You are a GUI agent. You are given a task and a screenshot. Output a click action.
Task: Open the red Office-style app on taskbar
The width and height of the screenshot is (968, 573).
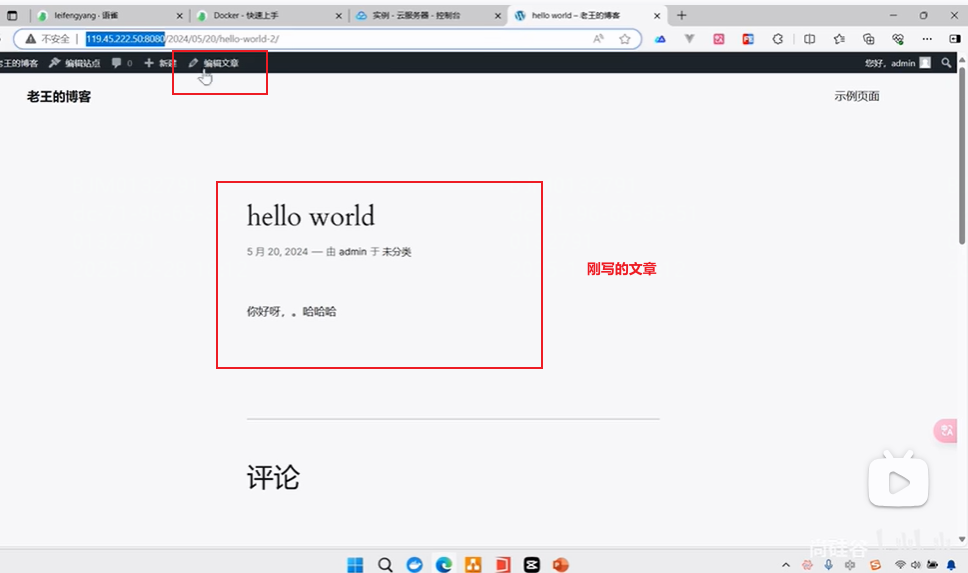click(x=503, y=564)
